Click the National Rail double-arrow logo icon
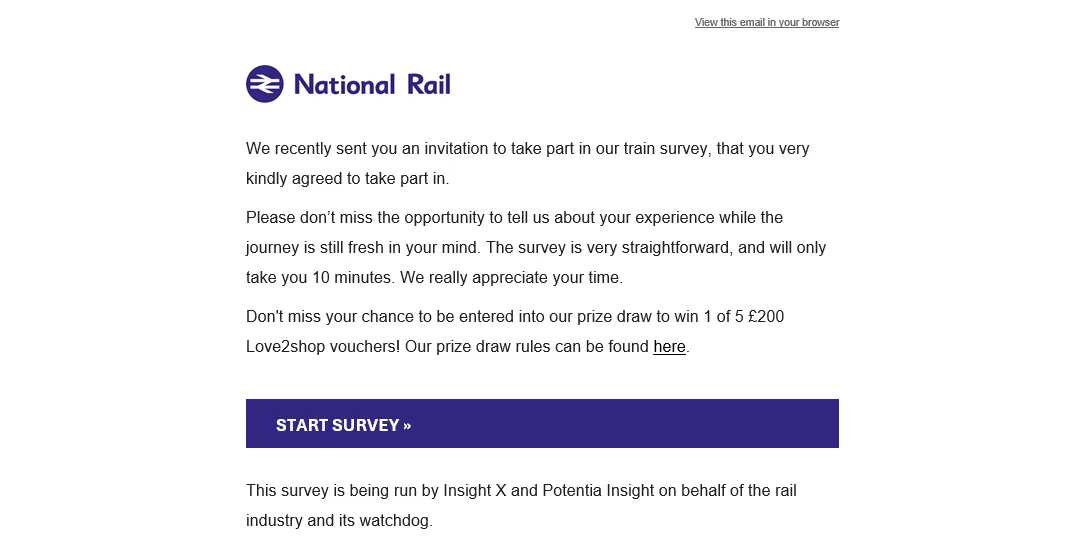Viewport: 1074px width, 551px height. tap(265, 84)
